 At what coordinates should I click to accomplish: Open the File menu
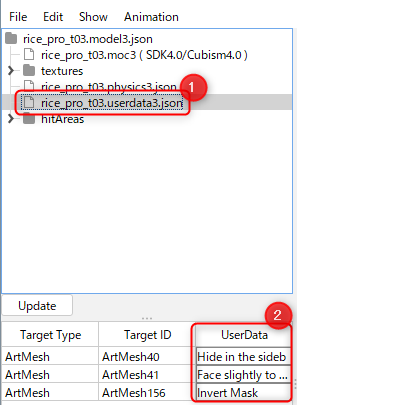click(18, 17)
